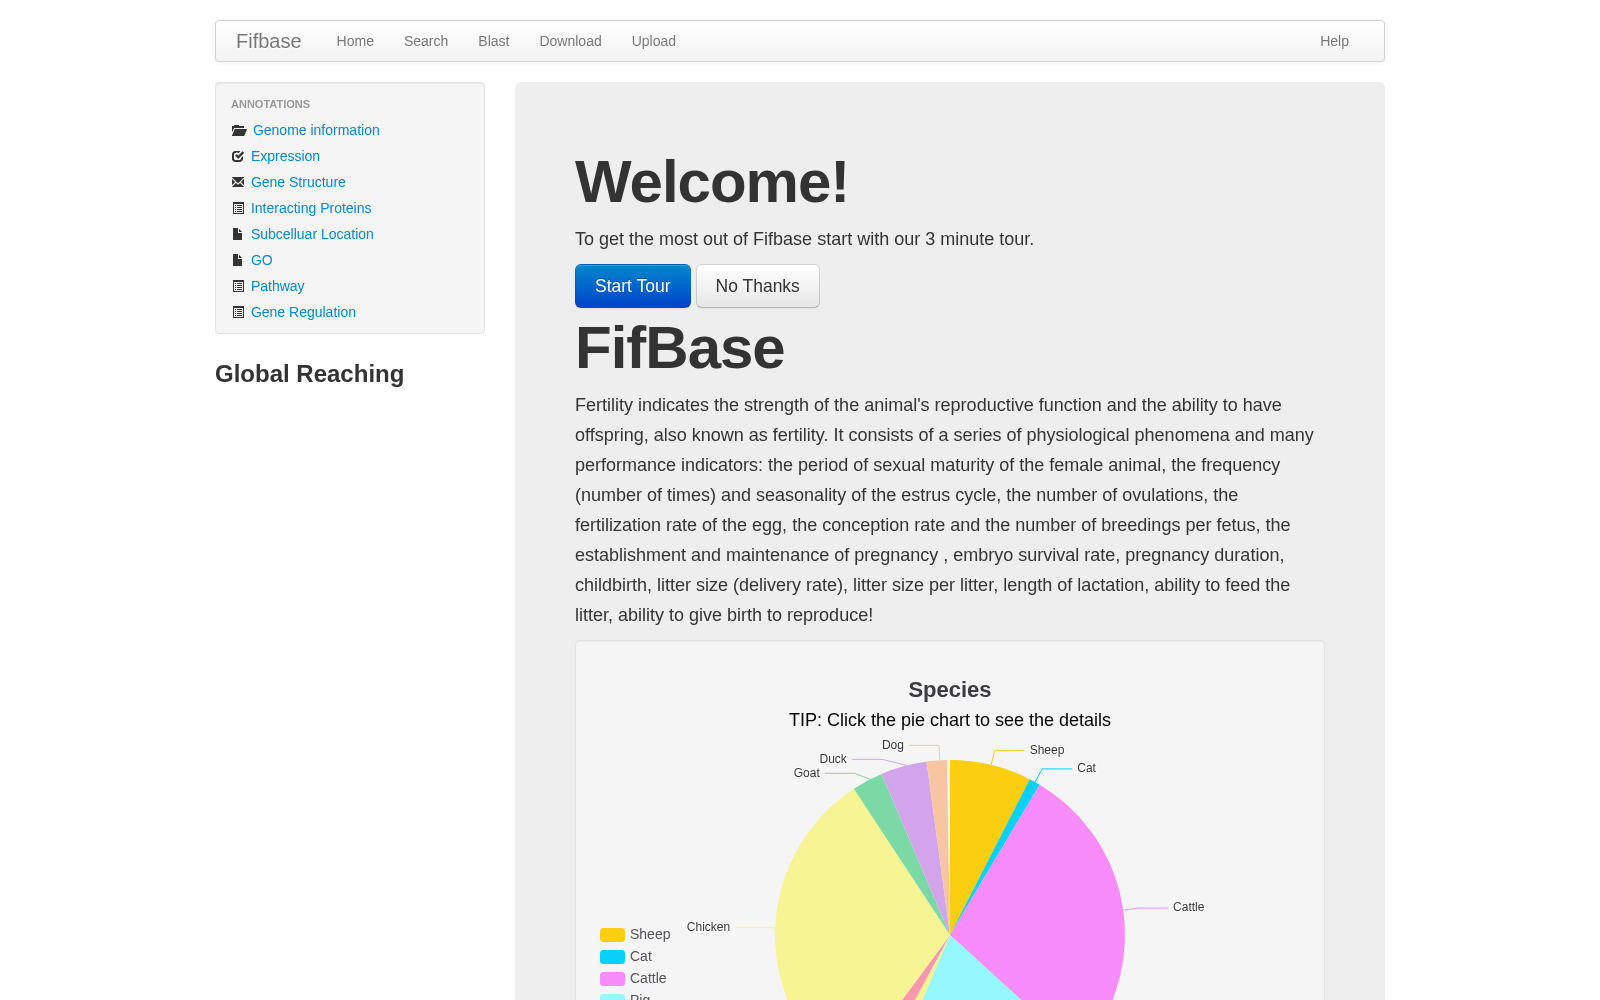Go to Interacting Proteins page
This screenshot has height=1000, width=1600.
coord(311,208)
